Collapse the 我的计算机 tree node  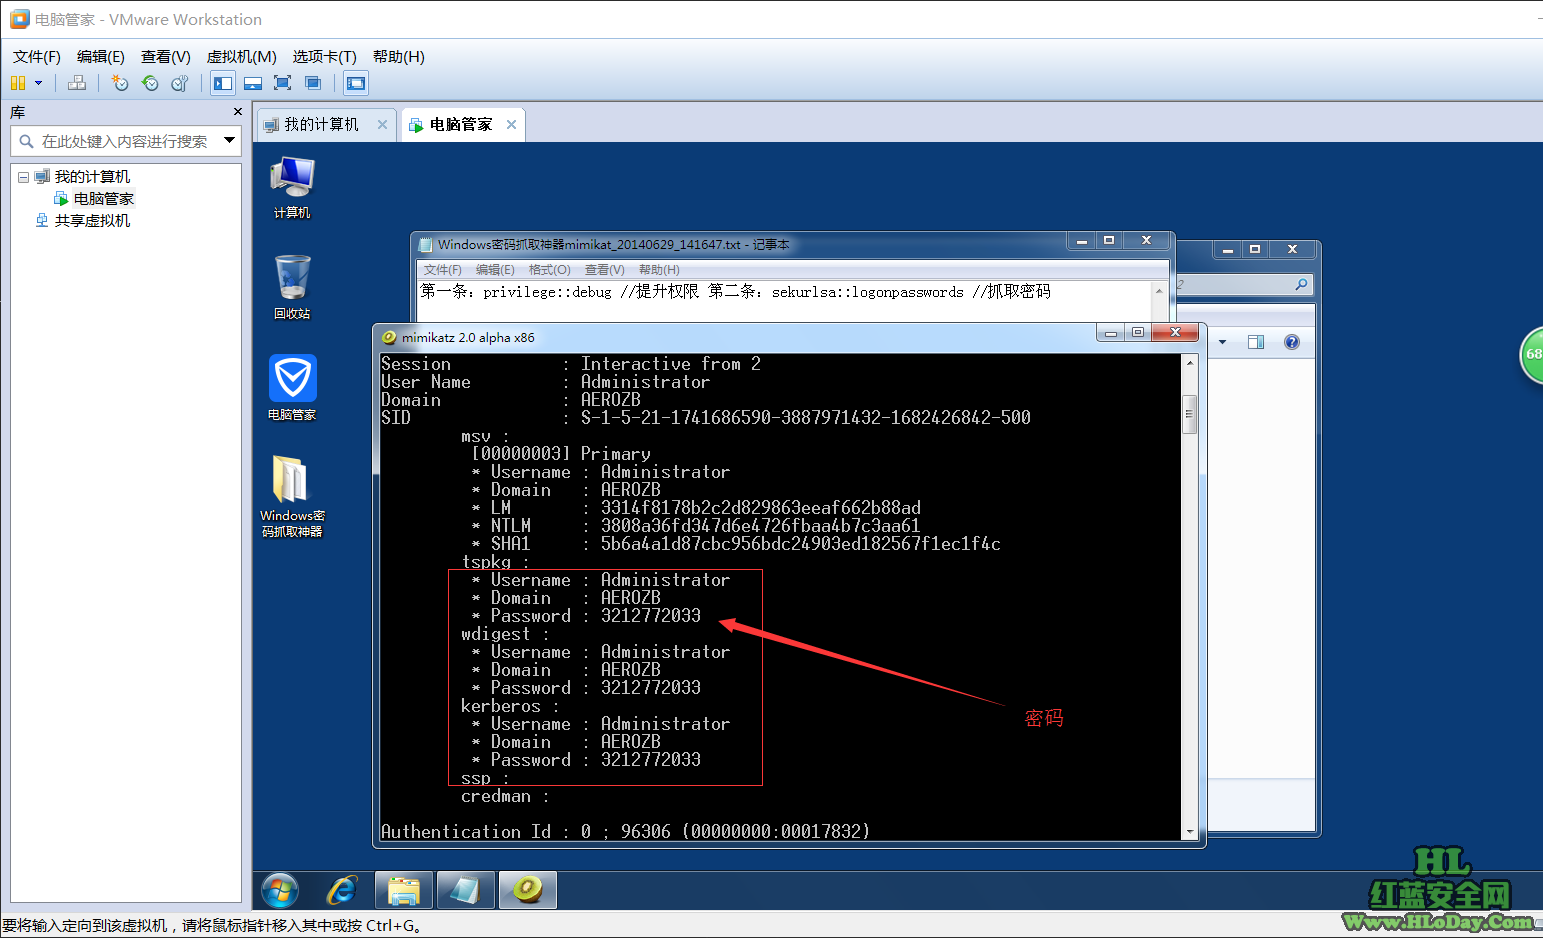click(23, 177)
